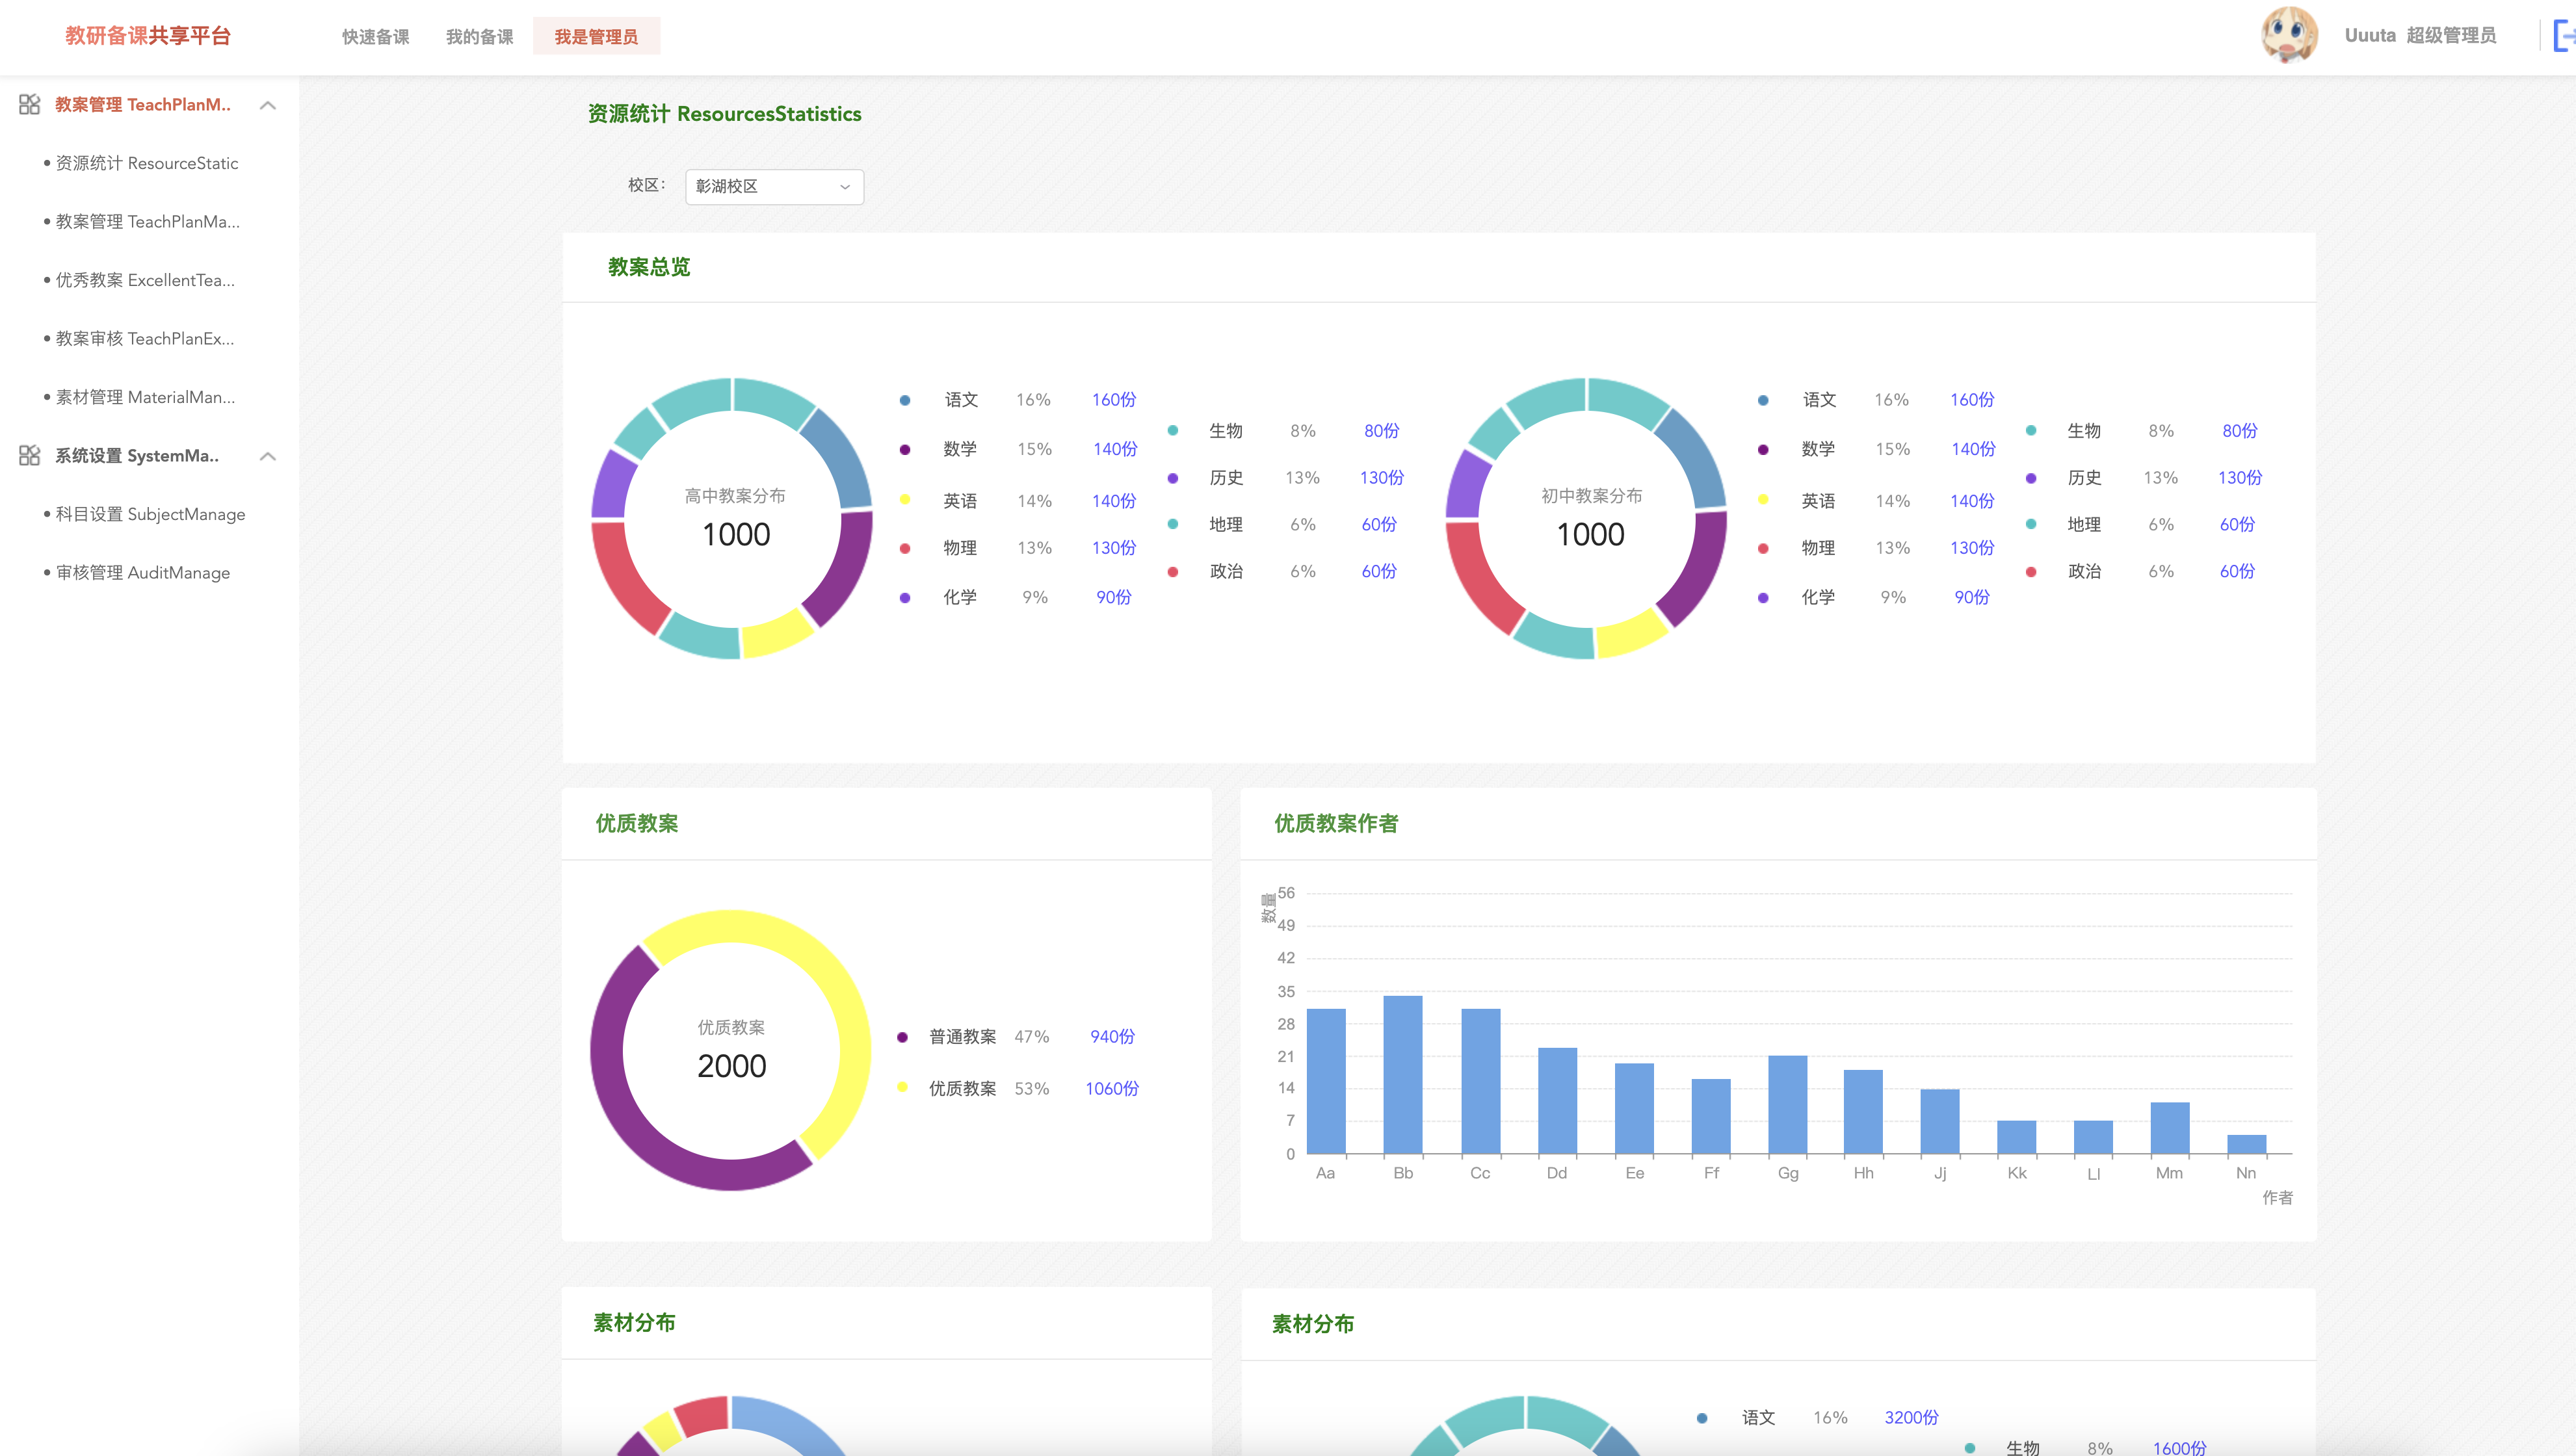
Task: Click 940份 for 普通教案
Action: coord(1113,1037)
